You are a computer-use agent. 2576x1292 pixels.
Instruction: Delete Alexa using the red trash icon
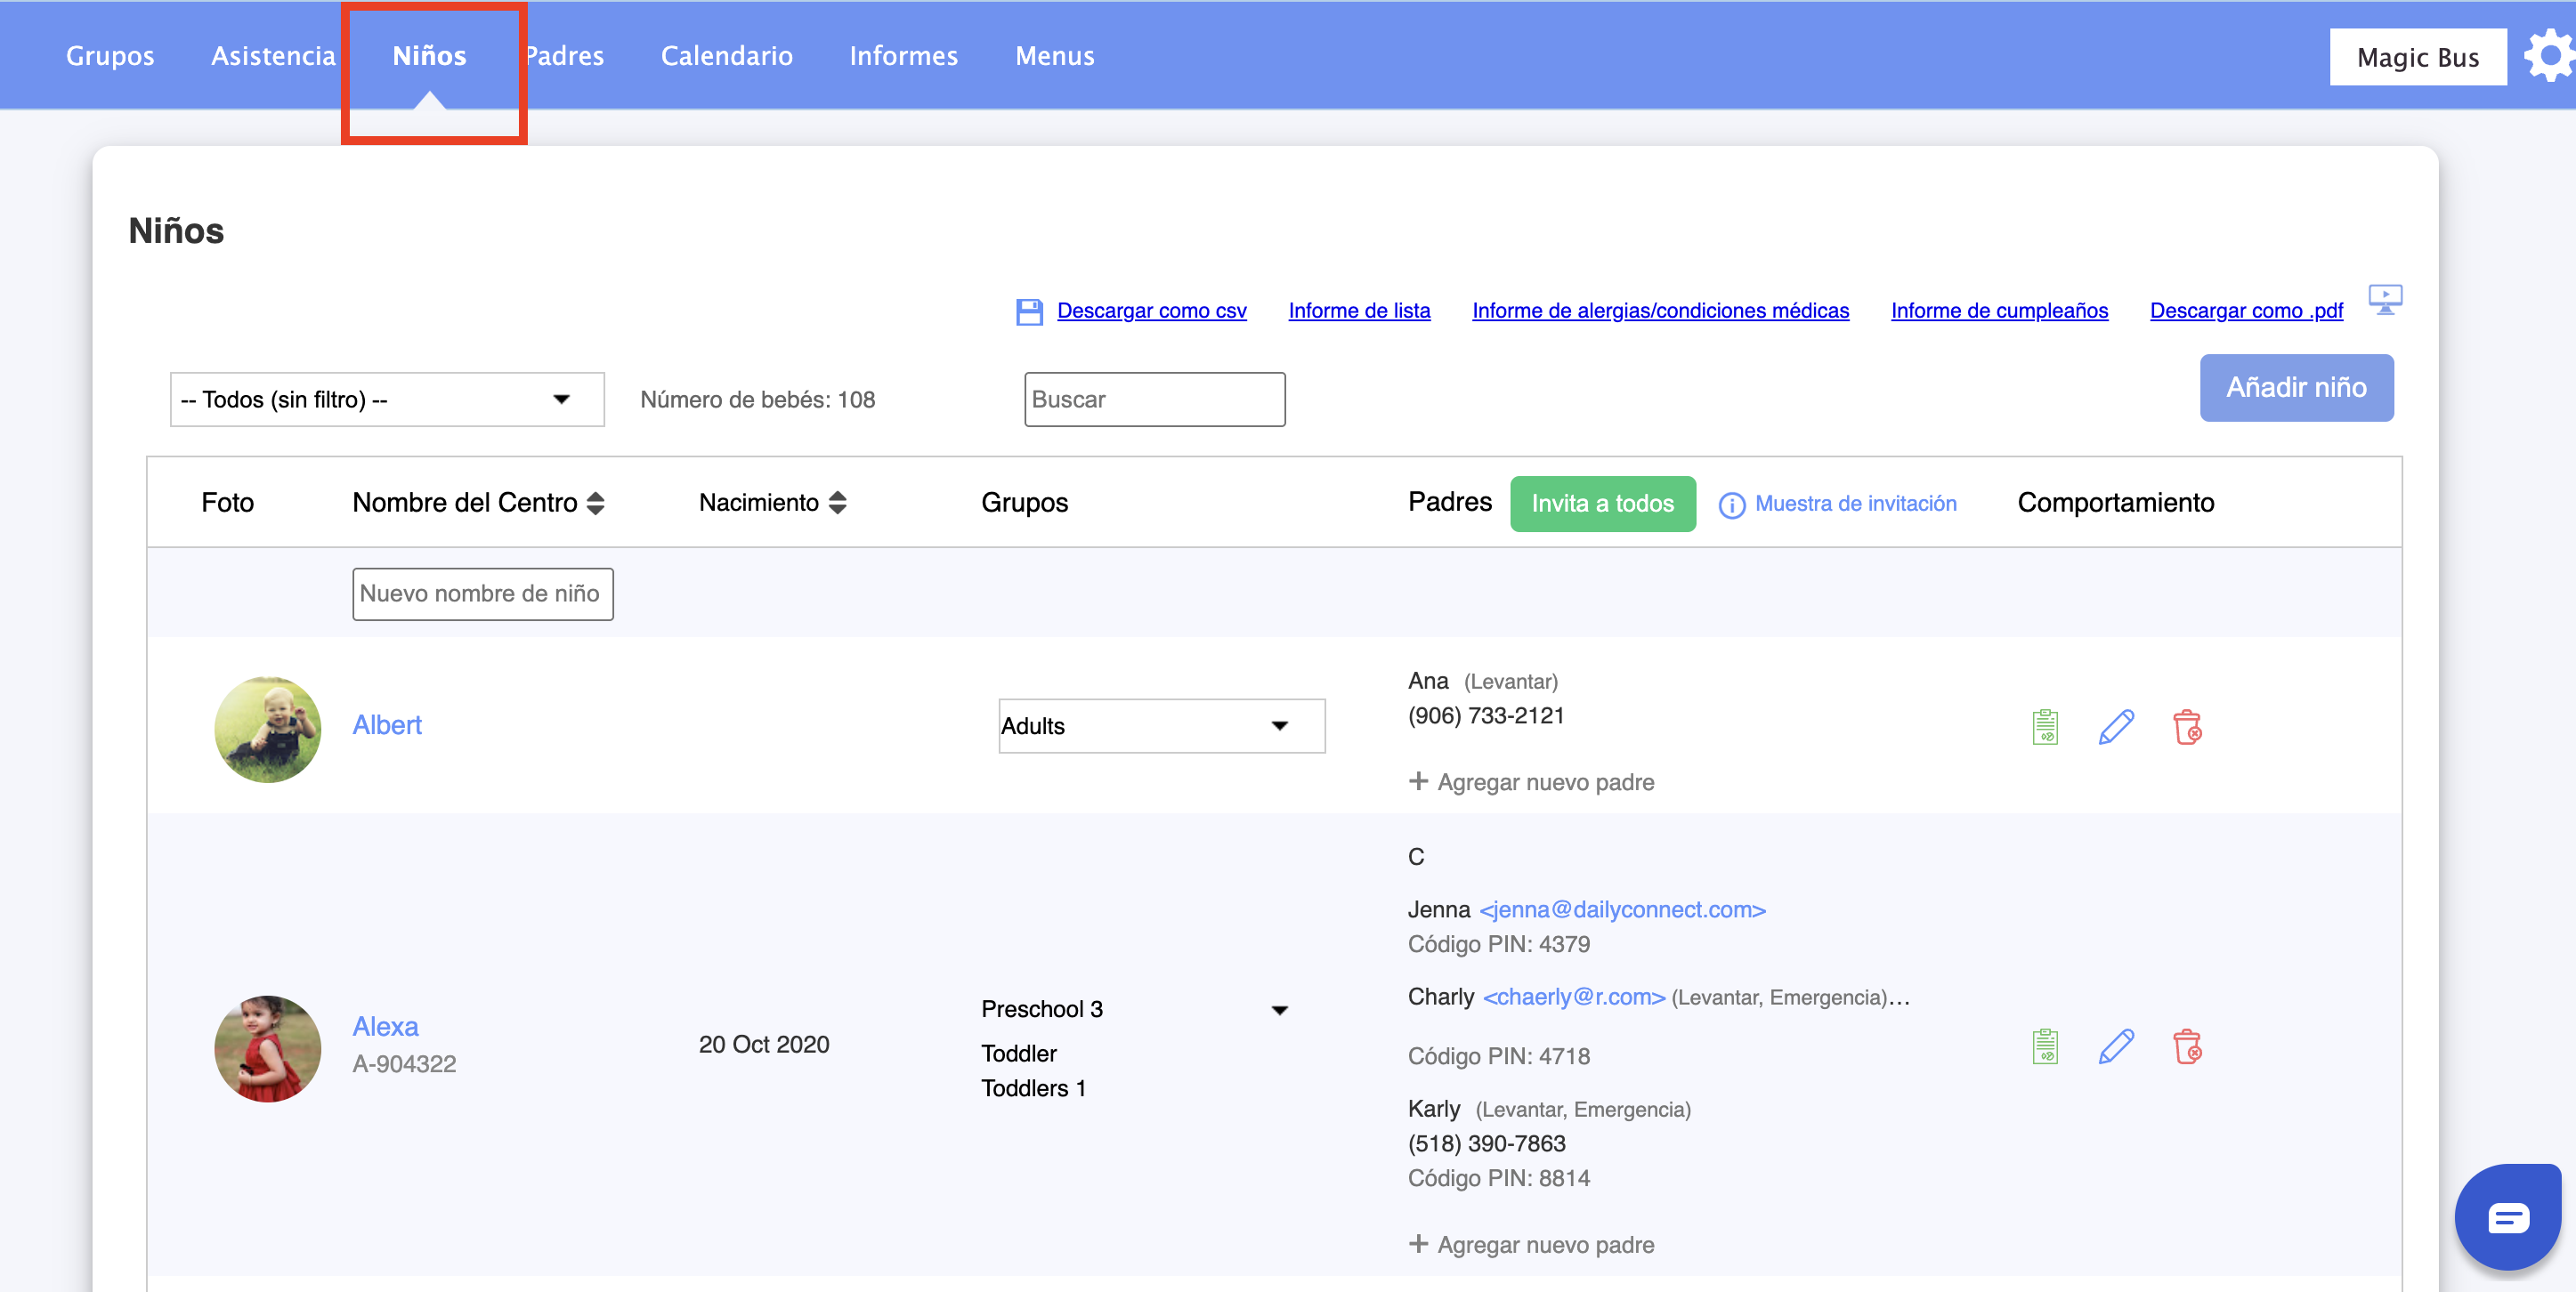(2187, 1047)
